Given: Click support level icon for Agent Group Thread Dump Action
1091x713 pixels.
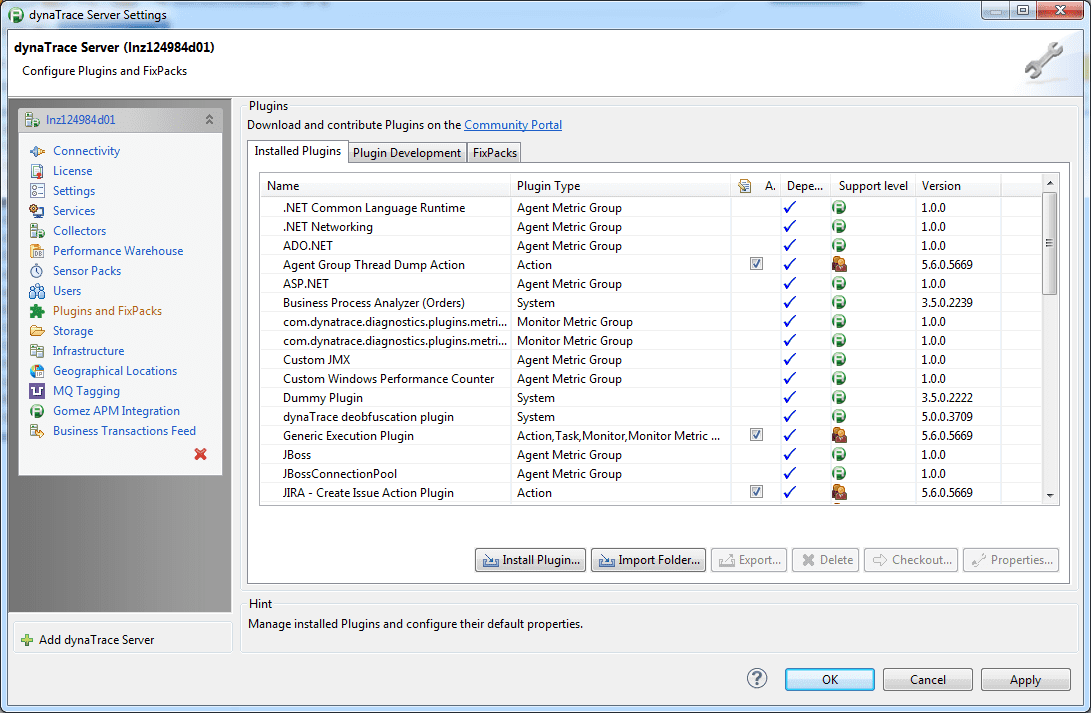Looking at the screenshot, I should click(839, 264).
